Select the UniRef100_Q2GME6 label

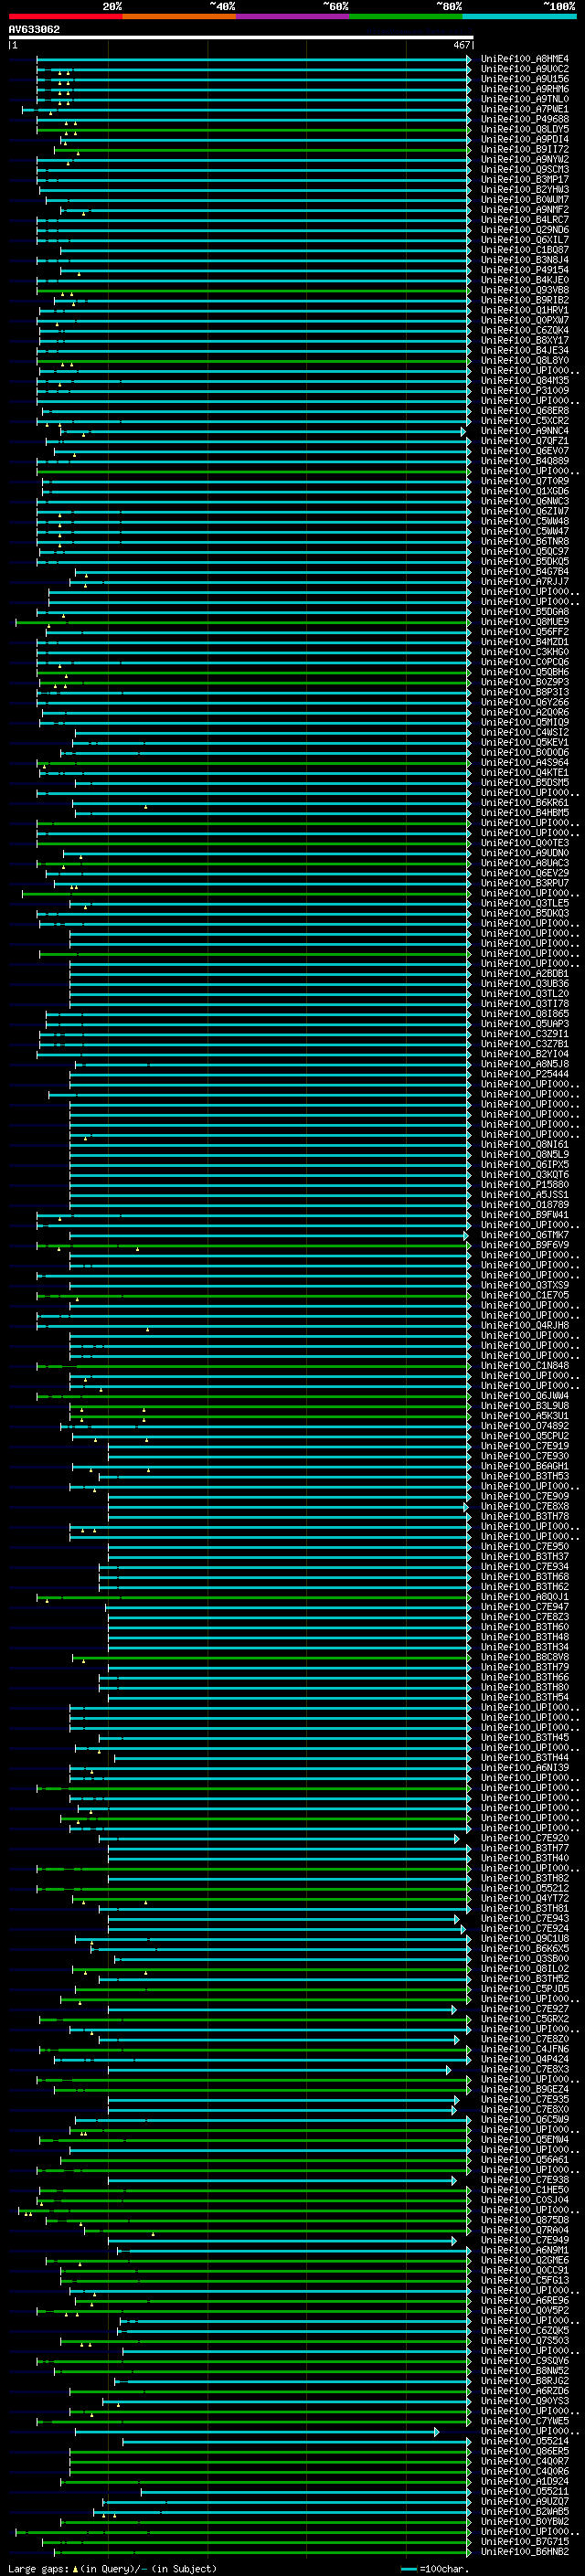[x=525, y=2260]
